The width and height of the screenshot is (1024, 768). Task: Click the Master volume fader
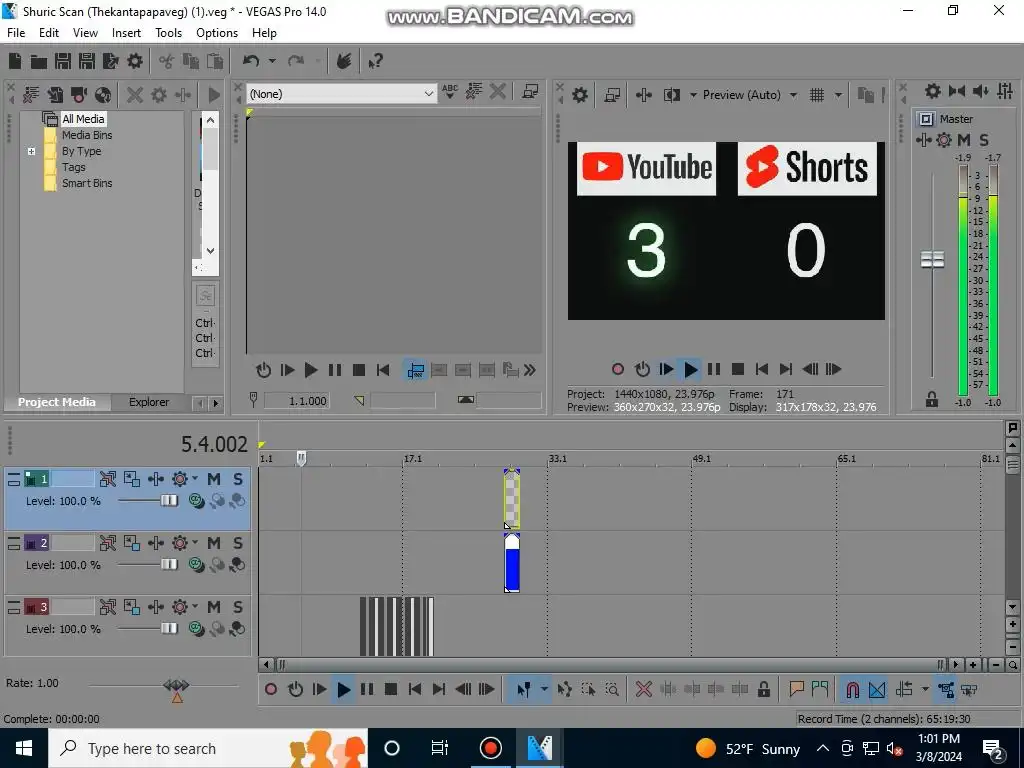(x=933, y=259)
